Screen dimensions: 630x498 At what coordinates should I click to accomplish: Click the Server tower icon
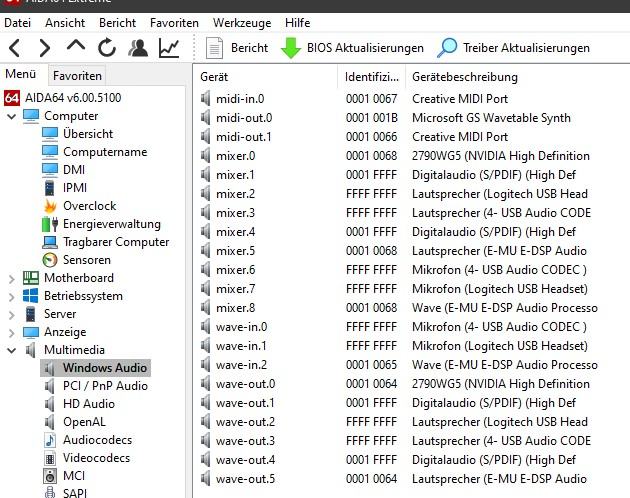coord(31,314)
